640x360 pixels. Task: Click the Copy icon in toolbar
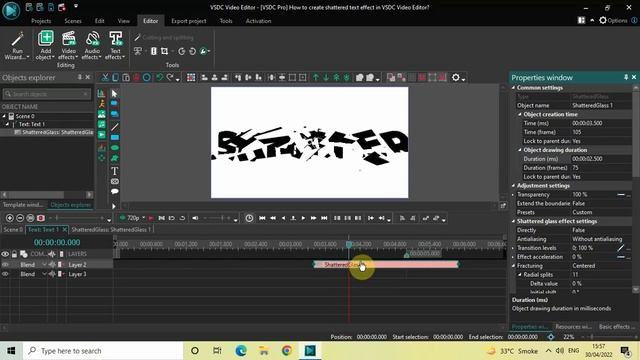pos(116,78)
